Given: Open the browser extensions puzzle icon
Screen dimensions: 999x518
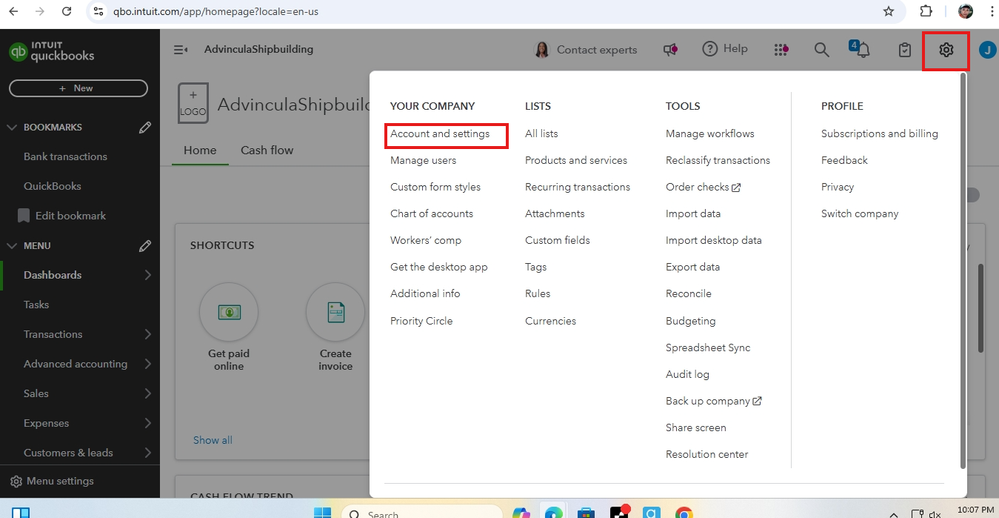Looking at the screenshot, I should click(926, 11).
